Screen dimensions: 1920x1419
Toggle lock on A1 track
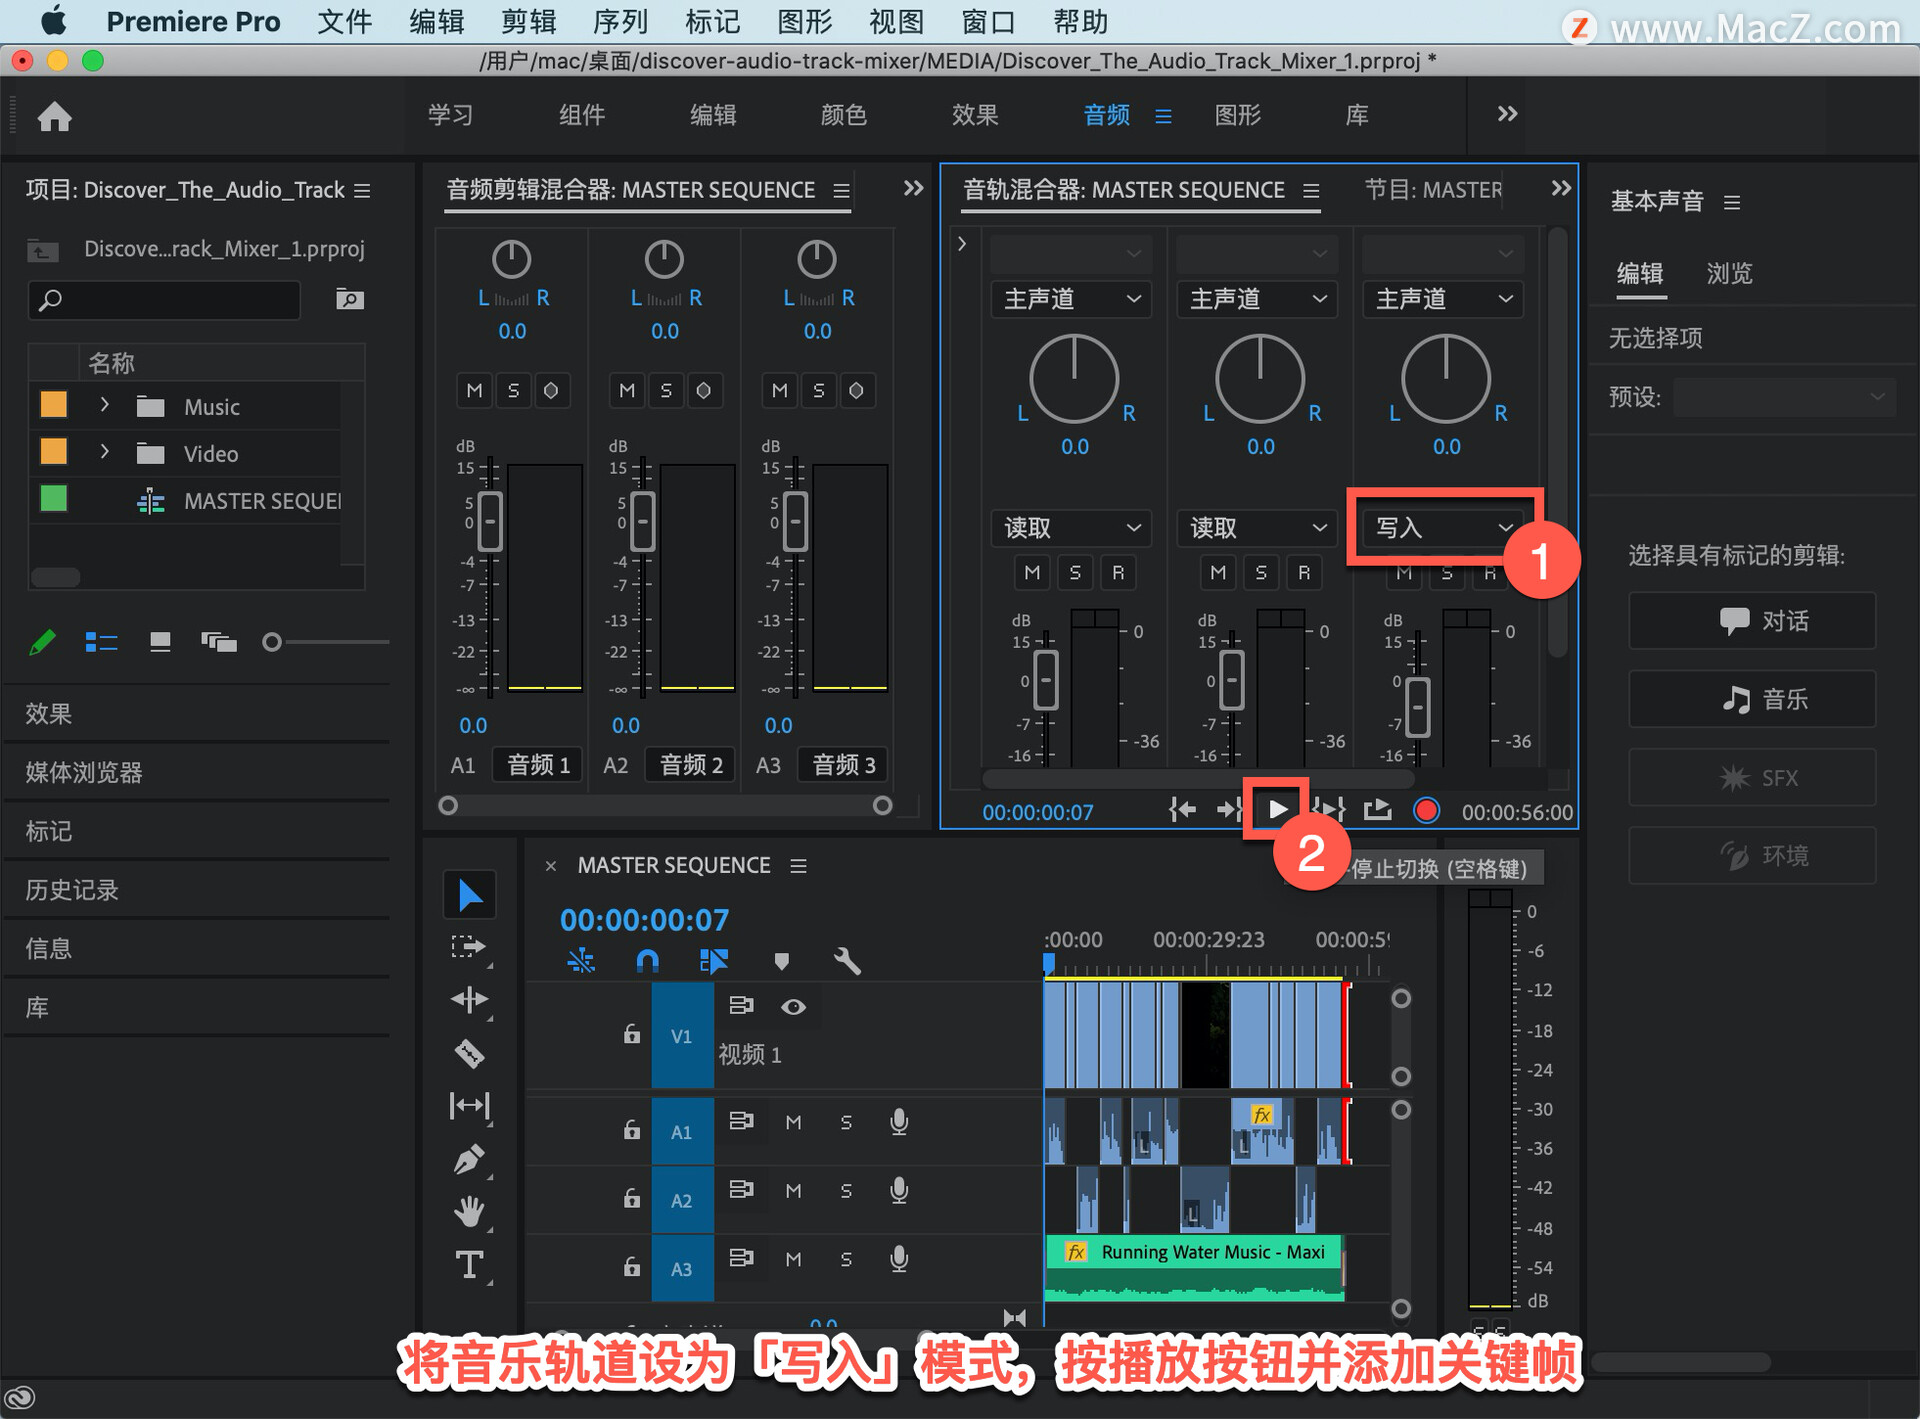(631, 1129)
